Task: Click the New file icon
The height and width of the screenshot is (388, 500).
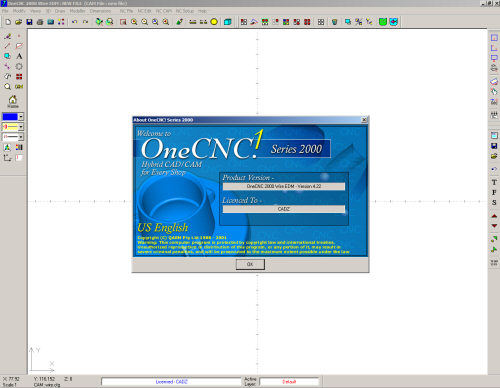Action: pos(8,22)
